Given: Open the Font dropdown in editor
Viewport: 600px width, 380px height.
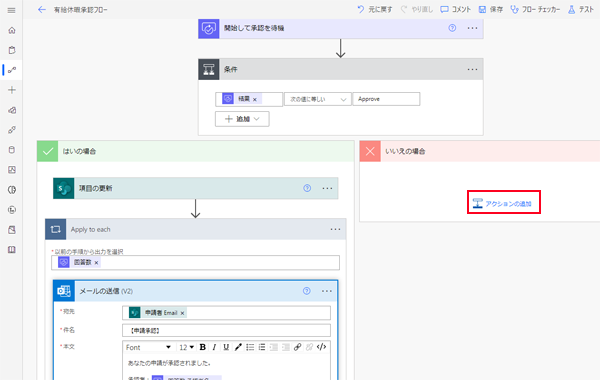Looking at the screenshot, I should point(148,347).
